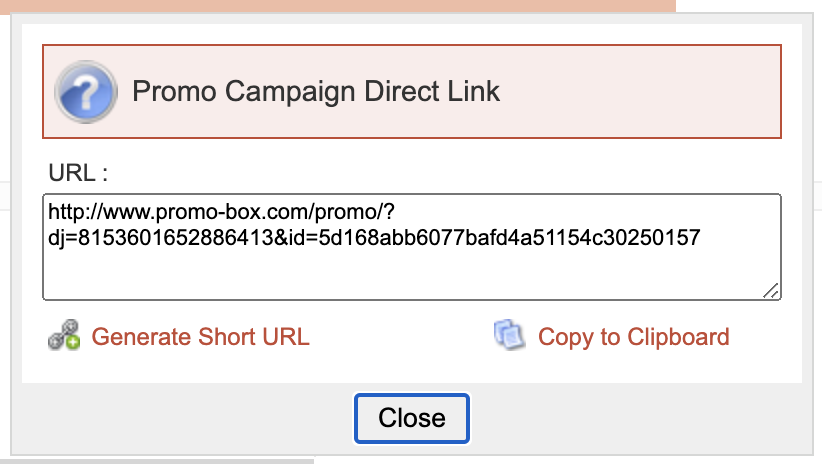
Task: Click the green plus badge on the link icon
Action: click(x=72, y=343)
